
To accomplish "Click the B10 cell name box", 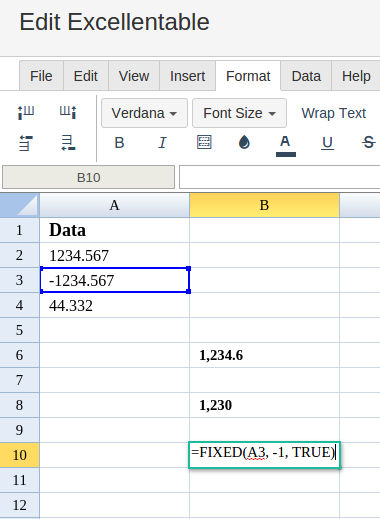I will (x=88, y=177).
